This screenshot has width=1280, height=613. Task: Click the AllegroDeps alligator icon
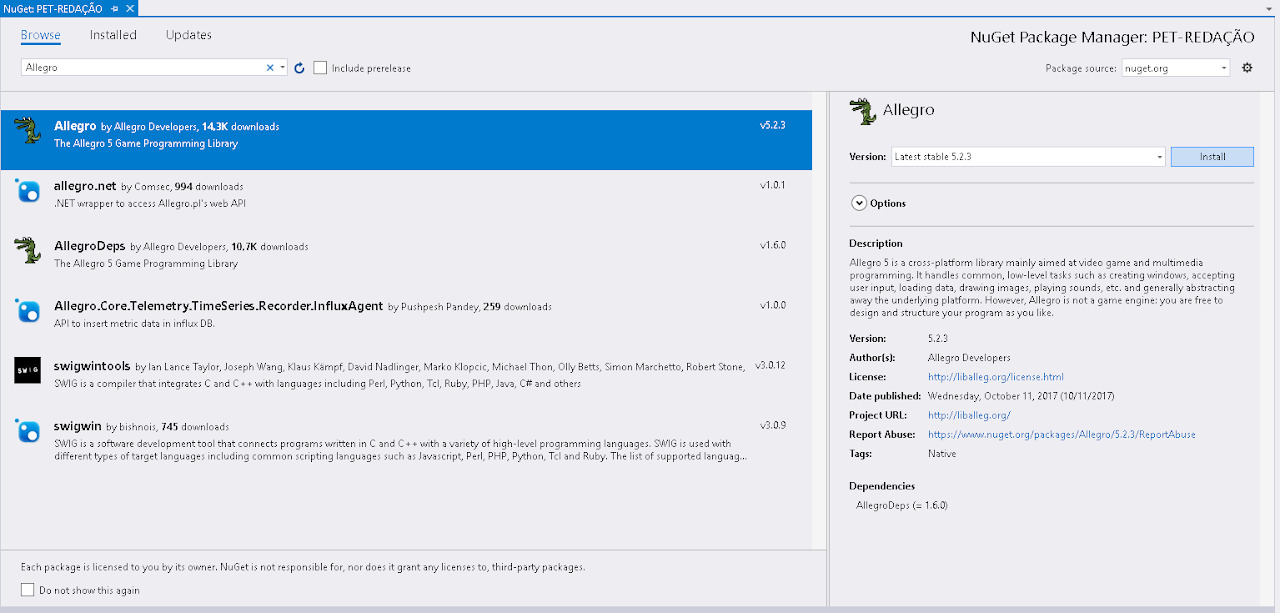pos(26,250)
